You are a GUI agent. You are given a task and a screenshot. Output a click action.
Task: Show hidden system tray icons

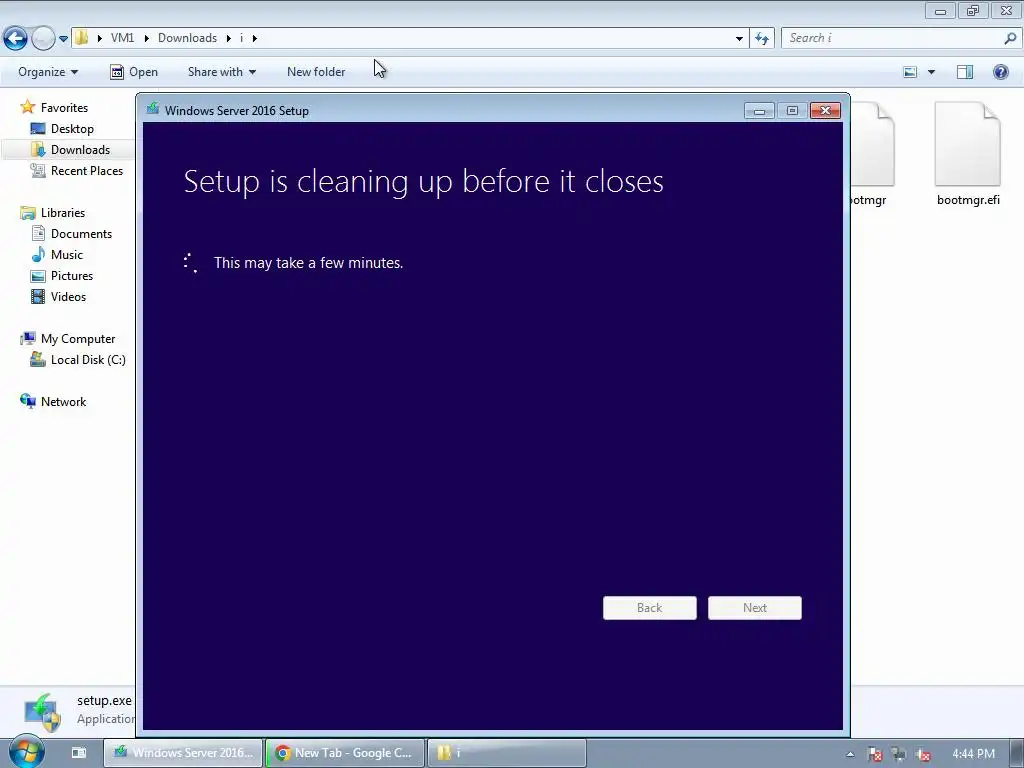tap(850, 754)
